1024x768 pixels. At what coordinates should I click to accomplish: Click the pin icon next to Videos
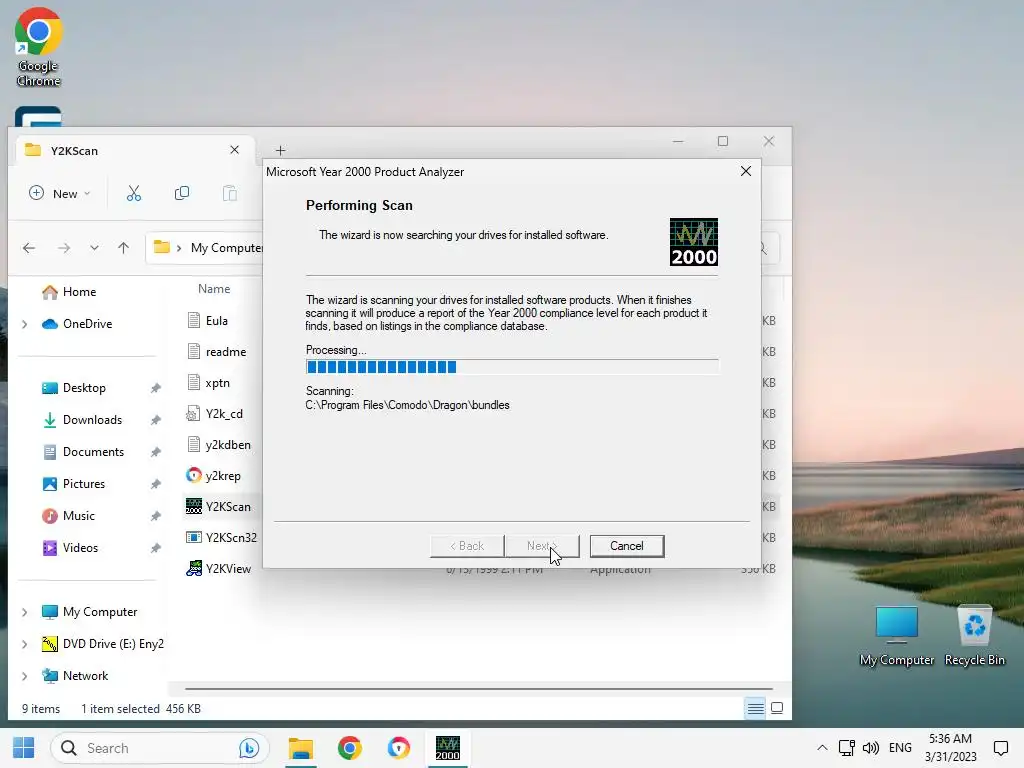[x=155, y=548]
